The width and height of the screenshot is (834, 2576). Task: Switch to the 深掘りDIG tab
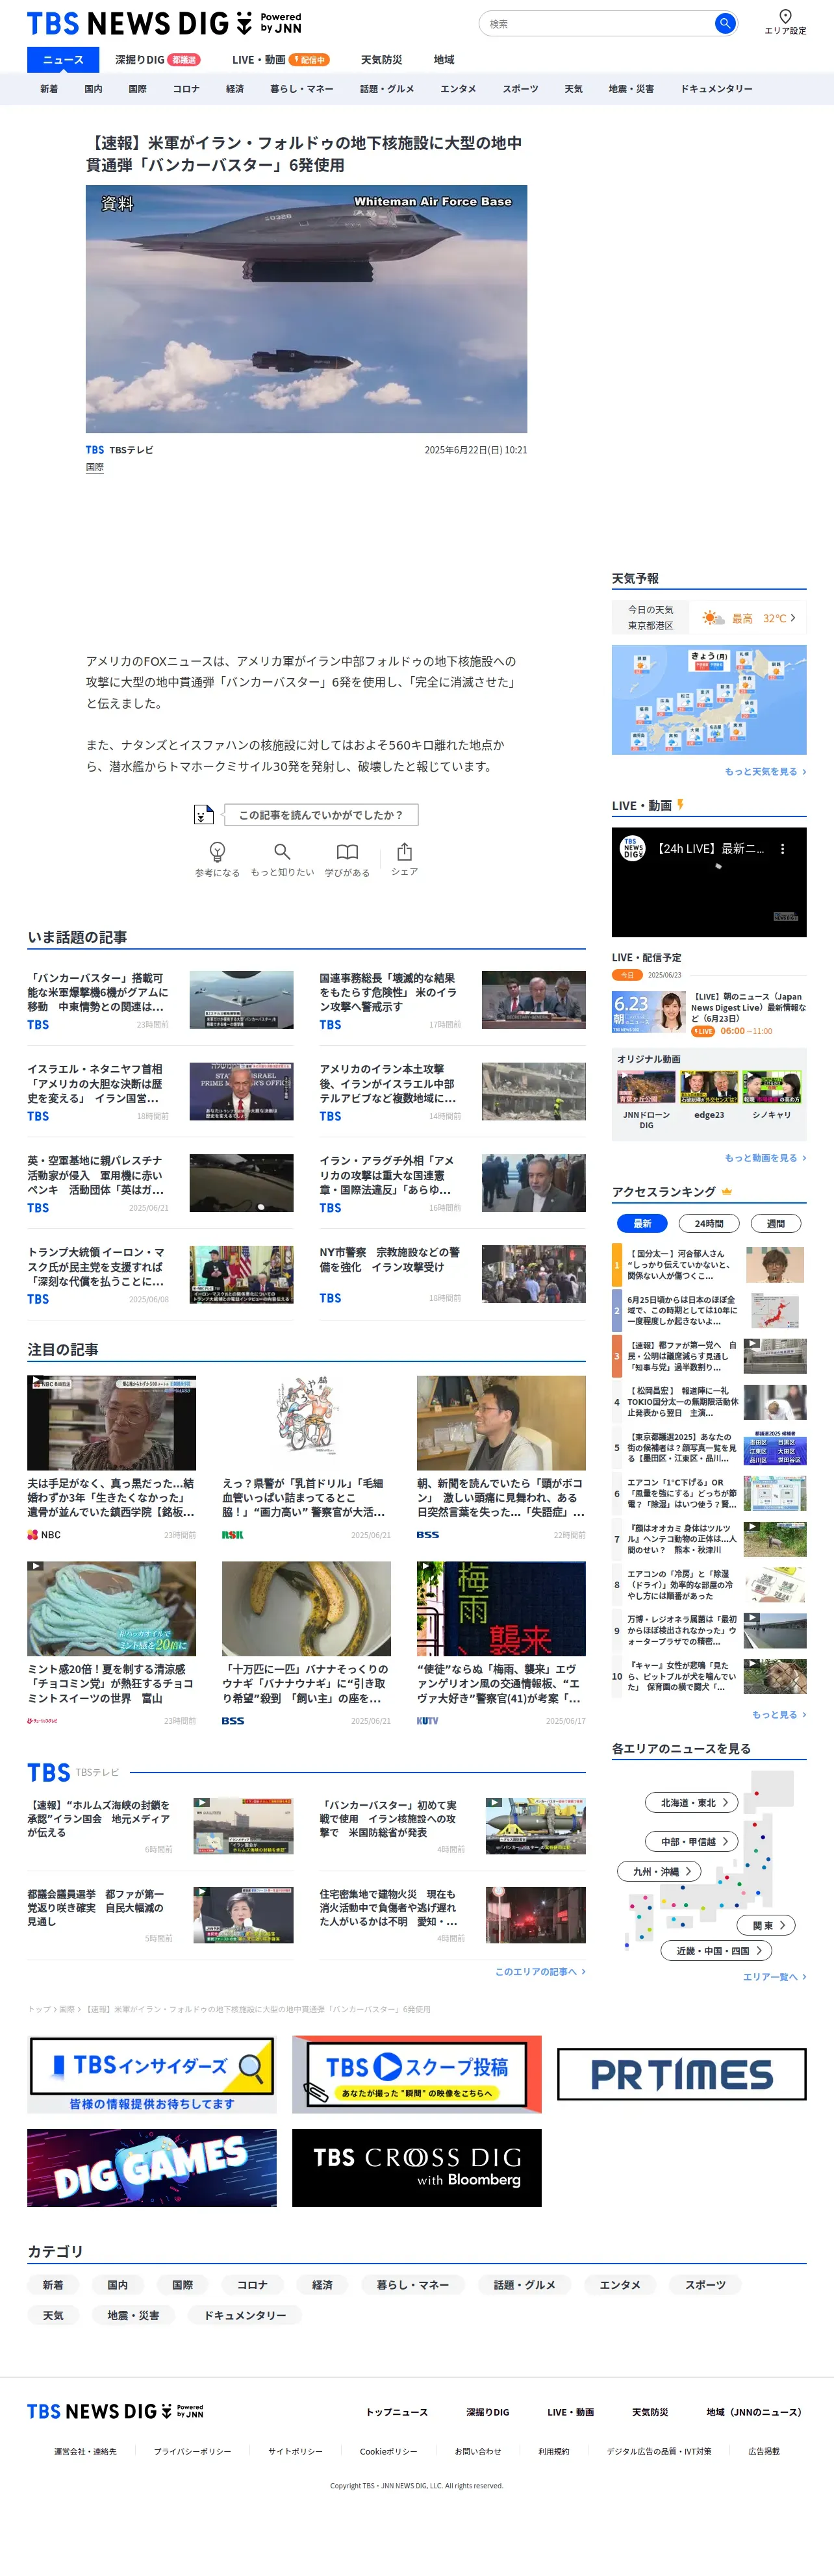click(x=157, y=60)
